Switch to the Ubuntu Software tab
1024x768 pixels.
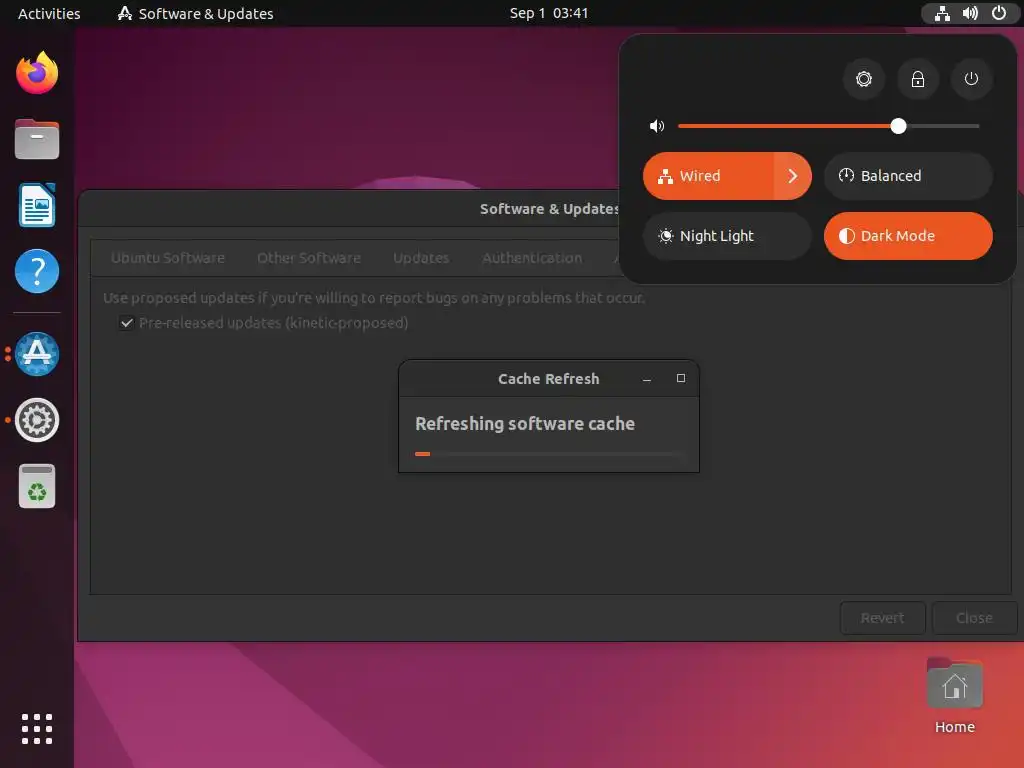point(168,258)
